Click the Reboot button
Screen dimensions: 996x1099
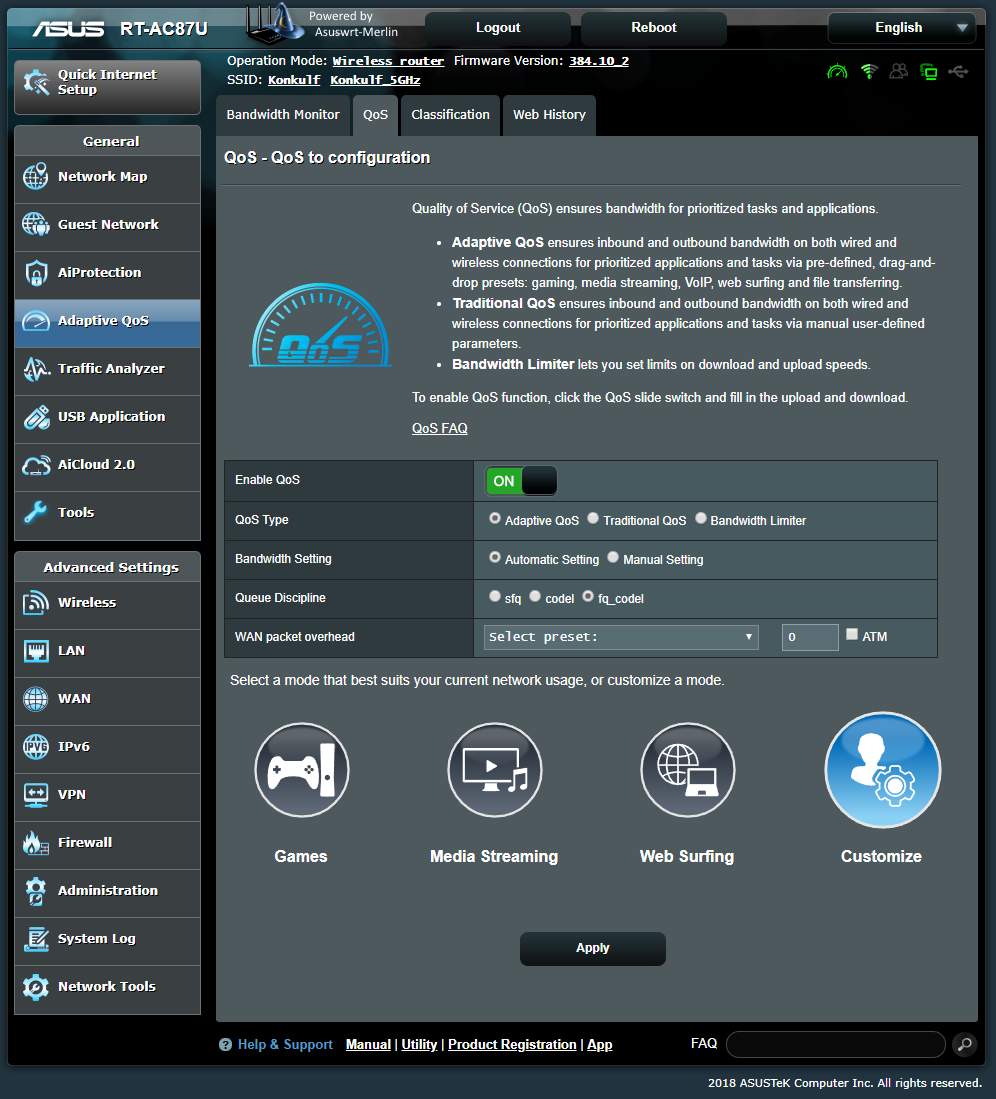pos(653,28)
